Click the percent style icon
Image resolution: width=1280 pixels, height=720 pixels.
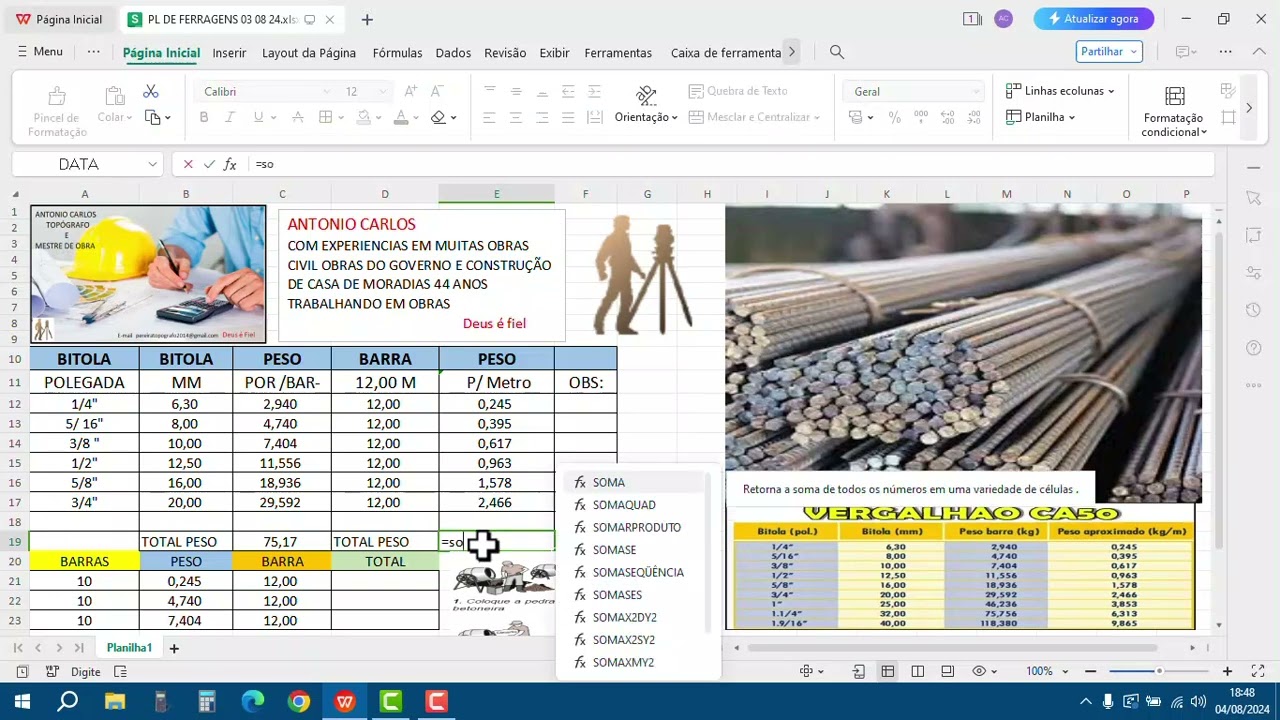pos(894,117)
